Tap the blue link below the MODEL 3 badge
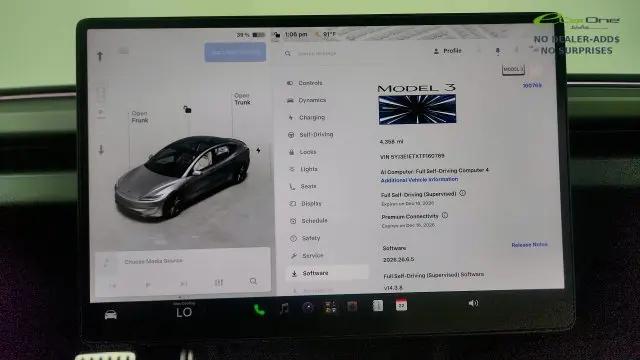Viewport: 640px width, 360px height. click(x=532, y=85)
